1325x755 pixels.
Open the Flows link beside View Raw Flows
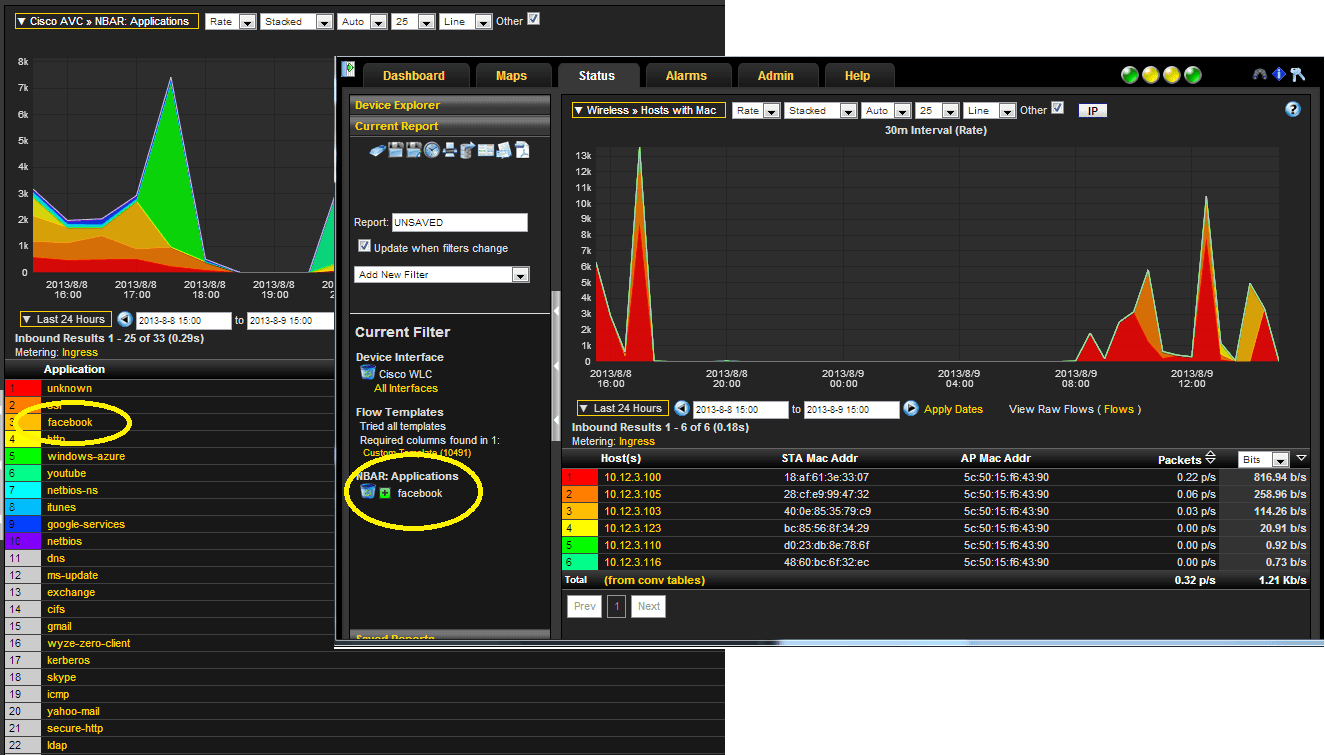point(1119,409)
